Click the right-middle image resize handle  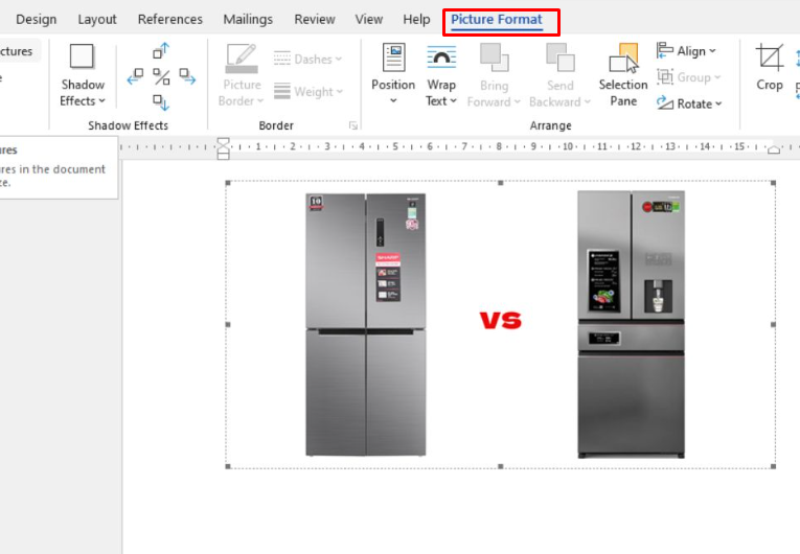(773, 324)
